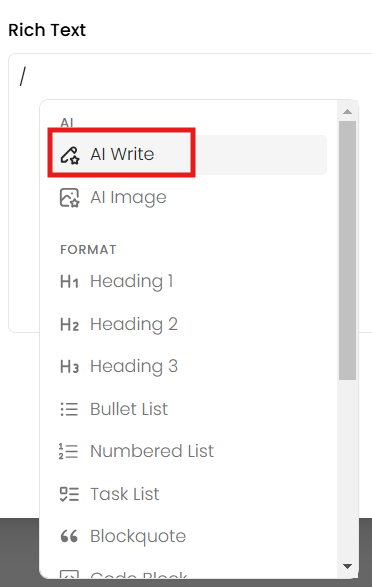The width and height of the screenshot is (372, 587).
Task: Apply Heading 1 format
Action: pyautogui.click(x=189, y=282)
